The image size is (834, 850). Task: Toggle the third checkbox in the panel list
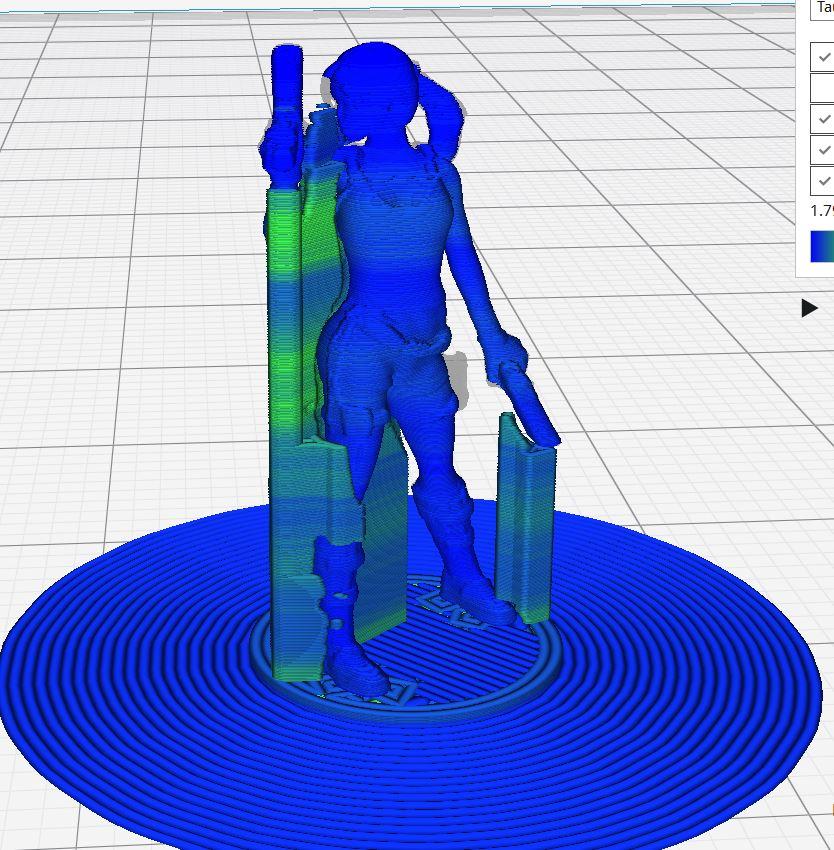click(x=823, y=119)
